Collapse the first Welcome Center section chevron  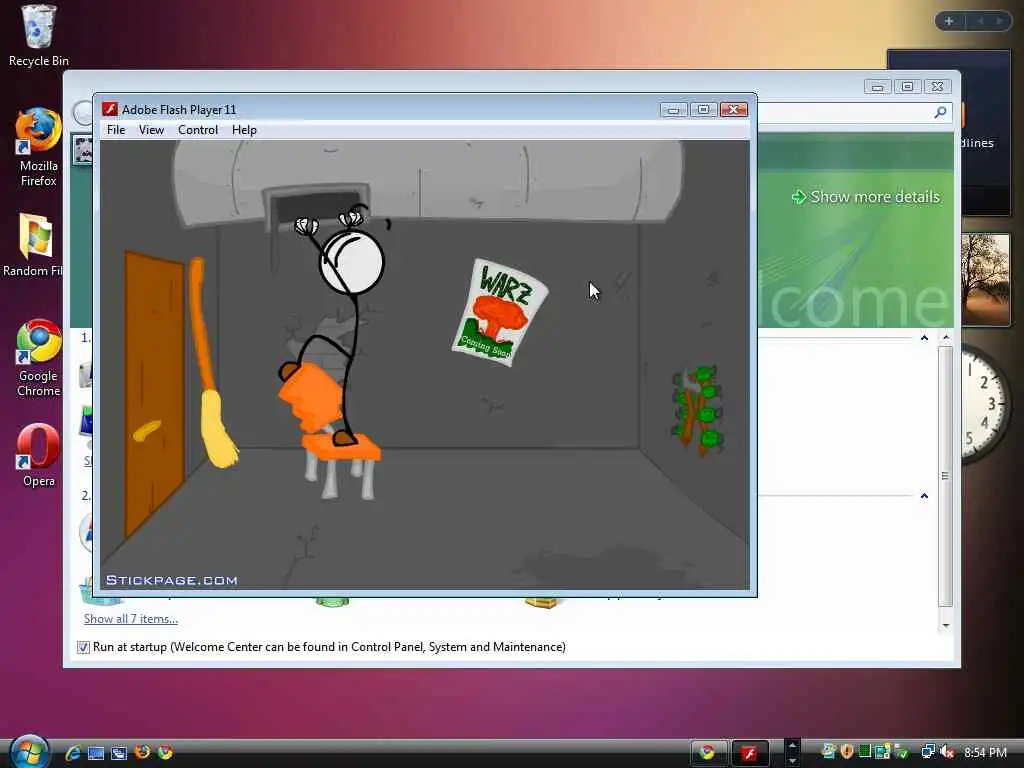924,338
